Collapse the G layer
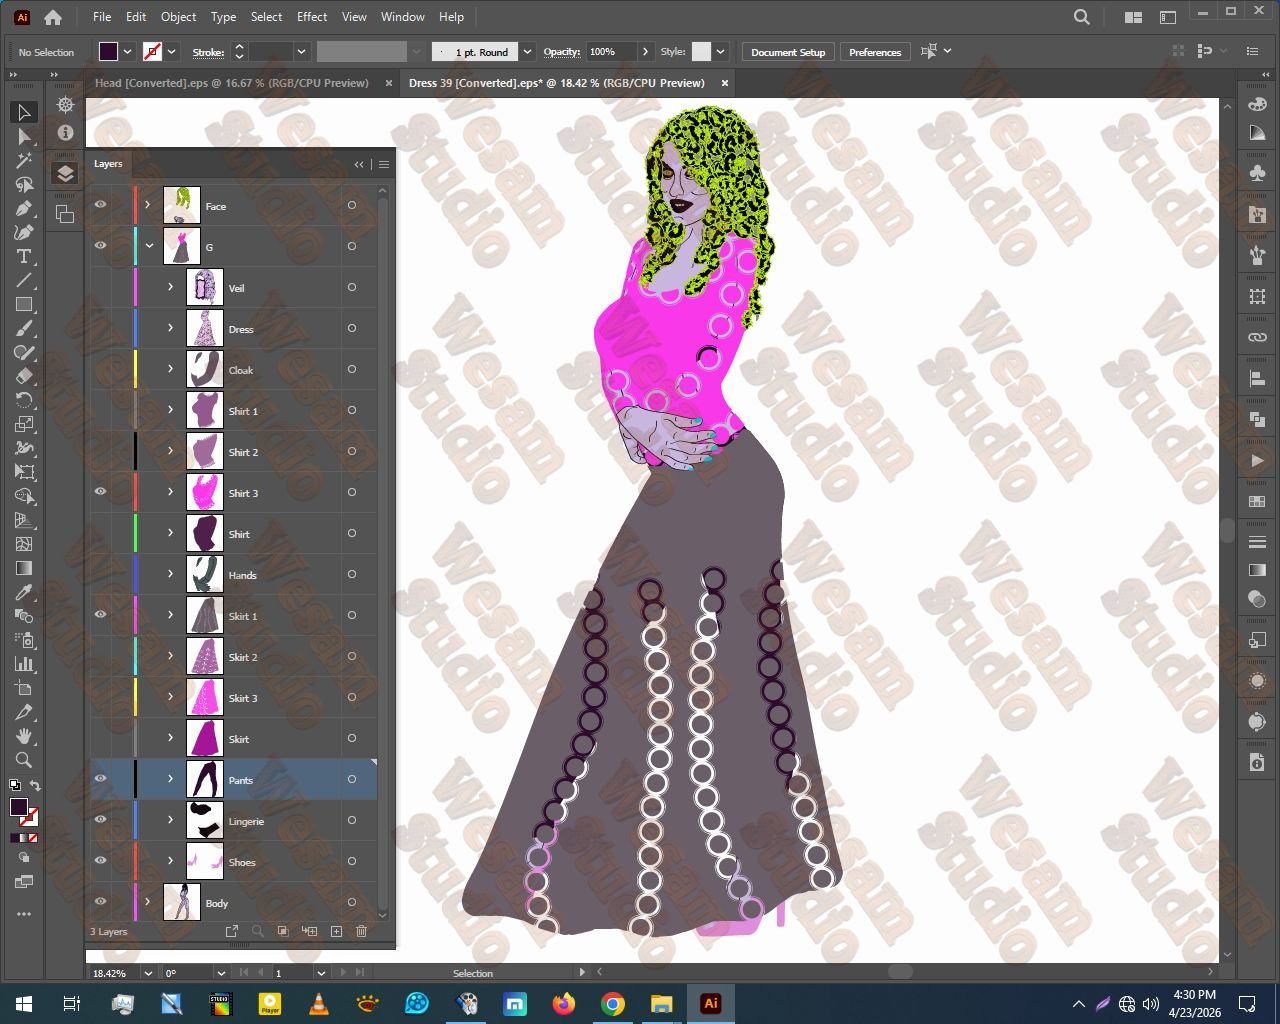This screenshot has width=1280, height=1024. 149,246
